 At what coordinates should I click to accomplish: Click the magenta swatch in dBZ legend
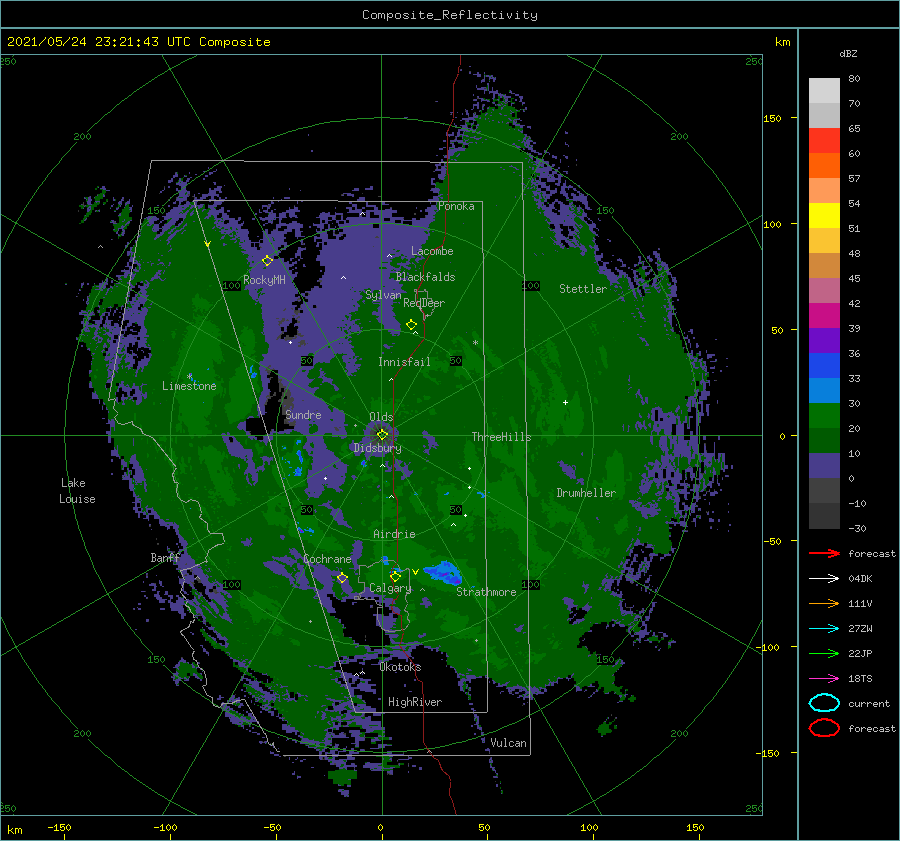click(824, 316)
